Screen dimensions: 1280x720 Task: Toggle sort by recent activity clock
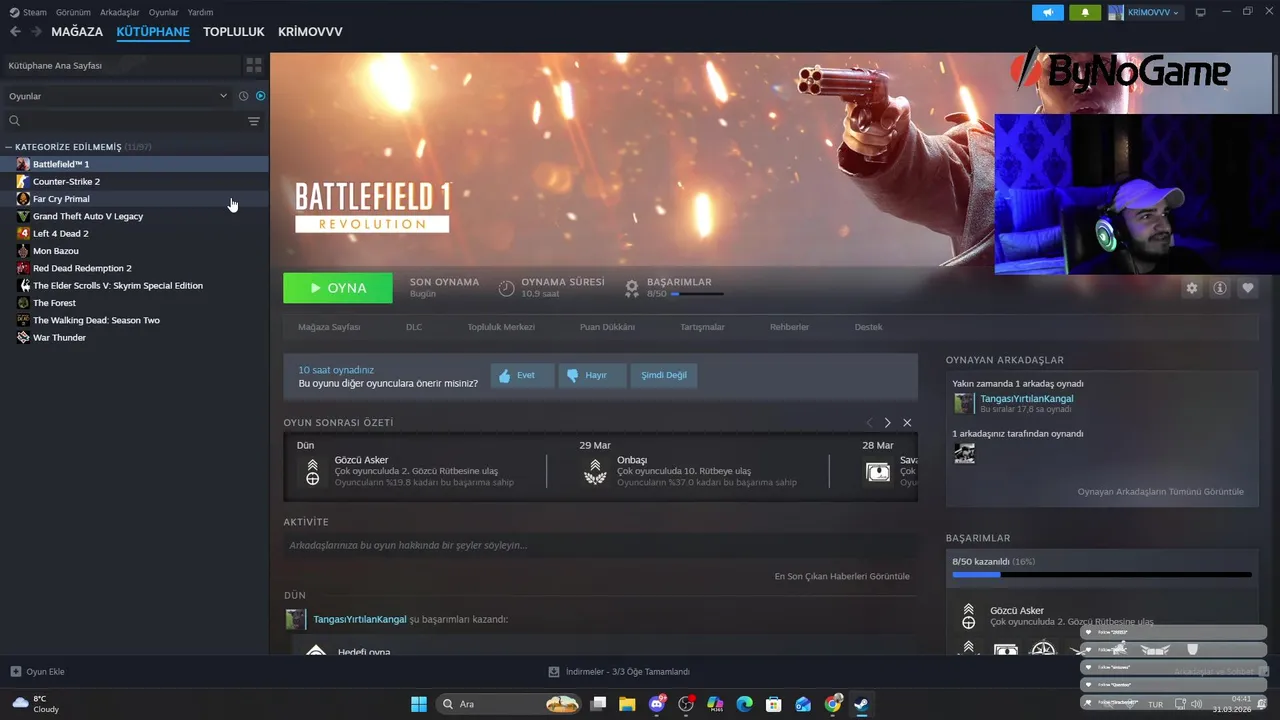point(243,96)
